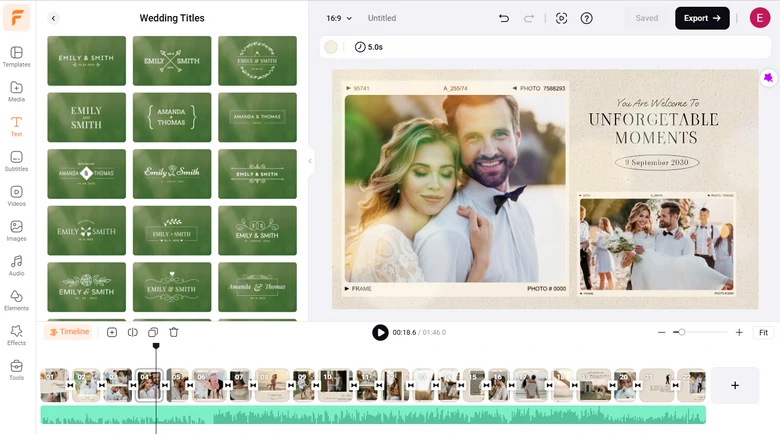
Task: Click the green audio waveform track
Action: coord(373,415)
